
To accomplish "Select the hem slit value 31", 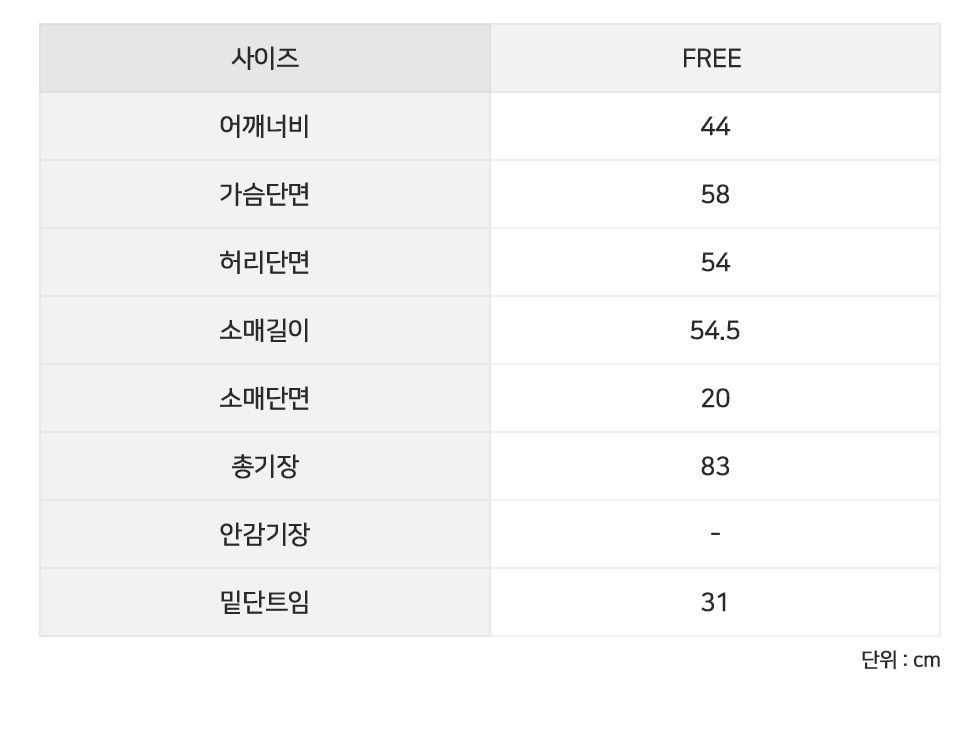I will (715, 603).
